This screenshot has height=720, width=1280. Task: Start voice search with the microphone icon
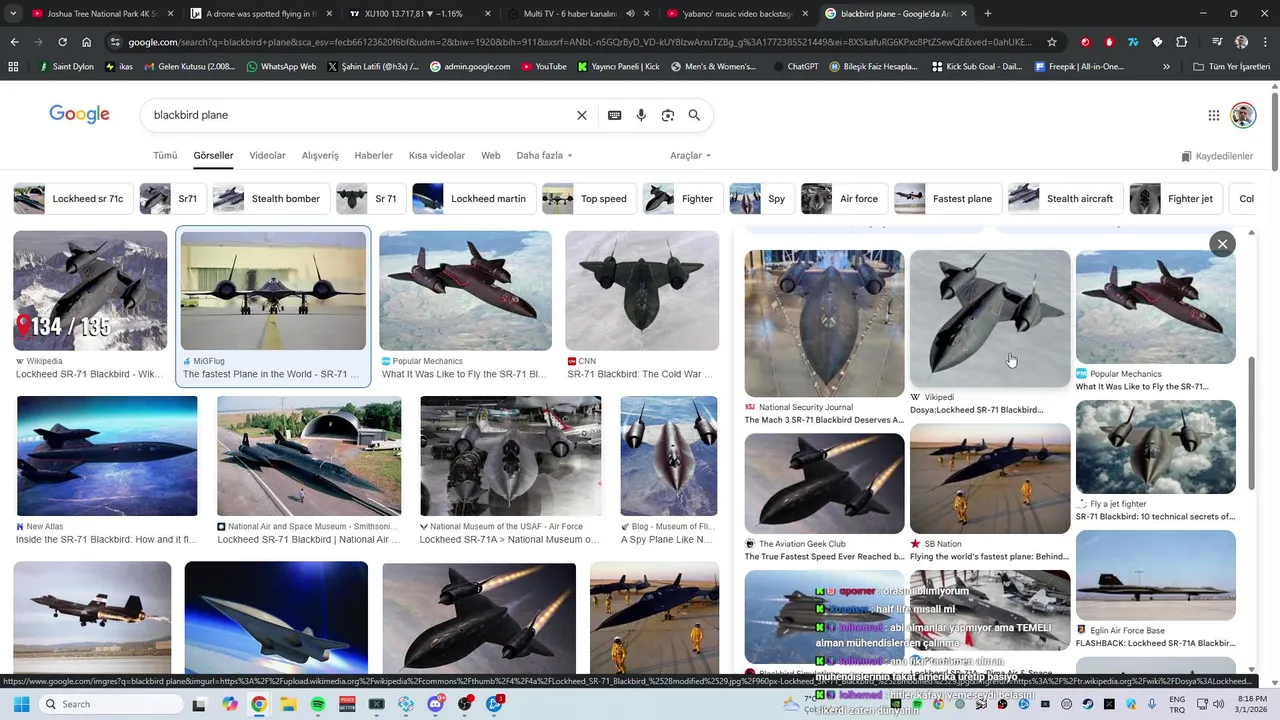click(x=641, y=115)
